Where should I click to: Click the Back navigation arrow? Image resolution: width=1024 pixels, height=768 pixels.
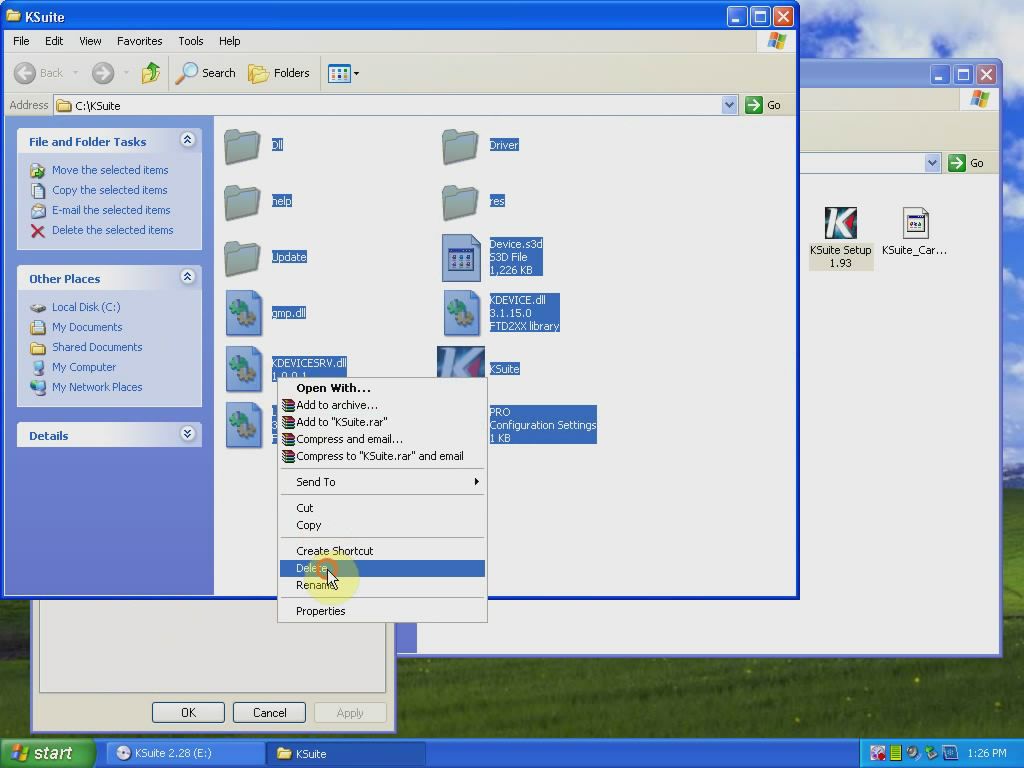coord(25,73)
